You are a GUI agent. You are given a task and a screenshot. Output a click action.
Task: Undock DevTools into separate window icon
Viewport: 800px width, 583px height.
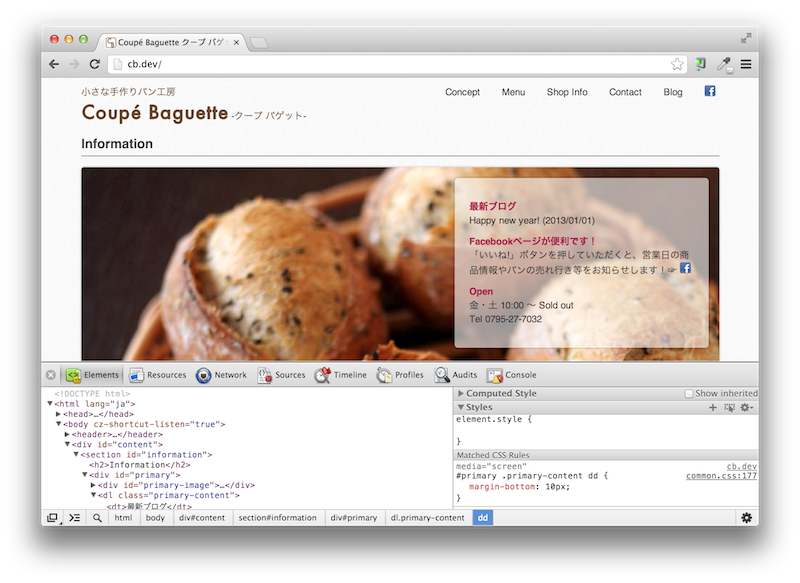tap(53, 518)
